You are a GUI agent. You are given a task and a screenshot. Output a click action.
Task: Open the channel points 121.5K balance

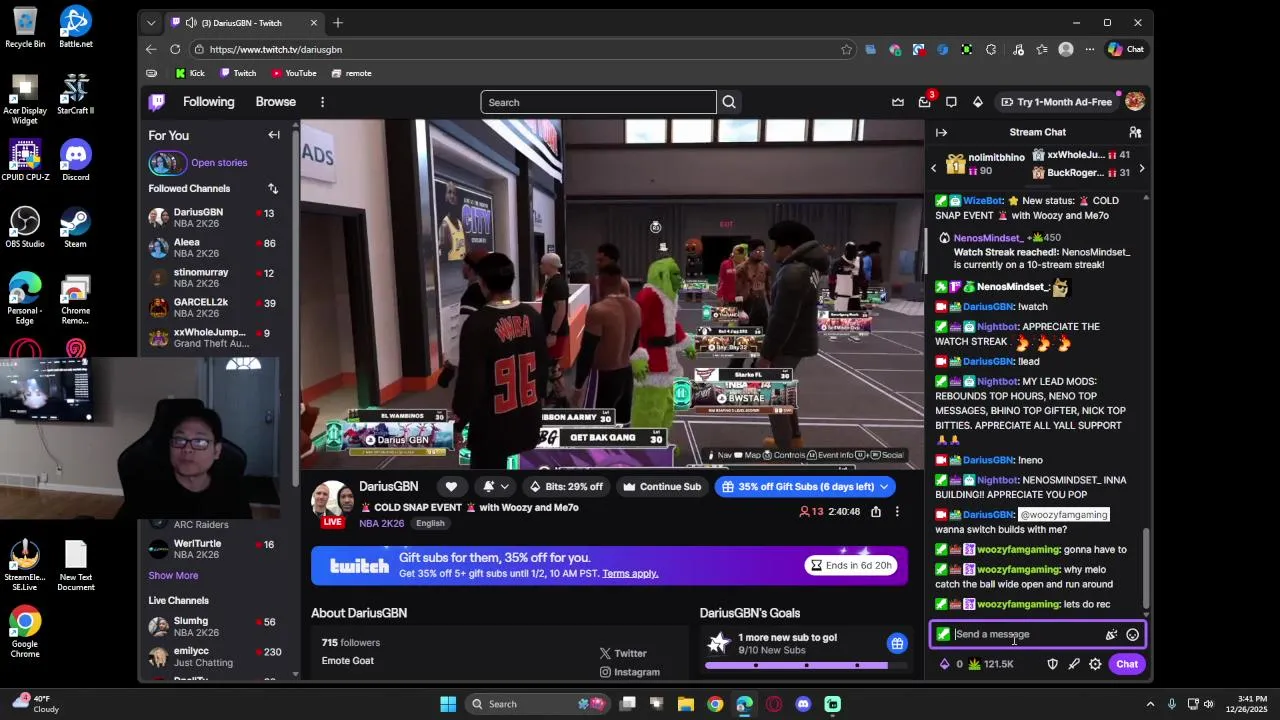tap(991, 664)
